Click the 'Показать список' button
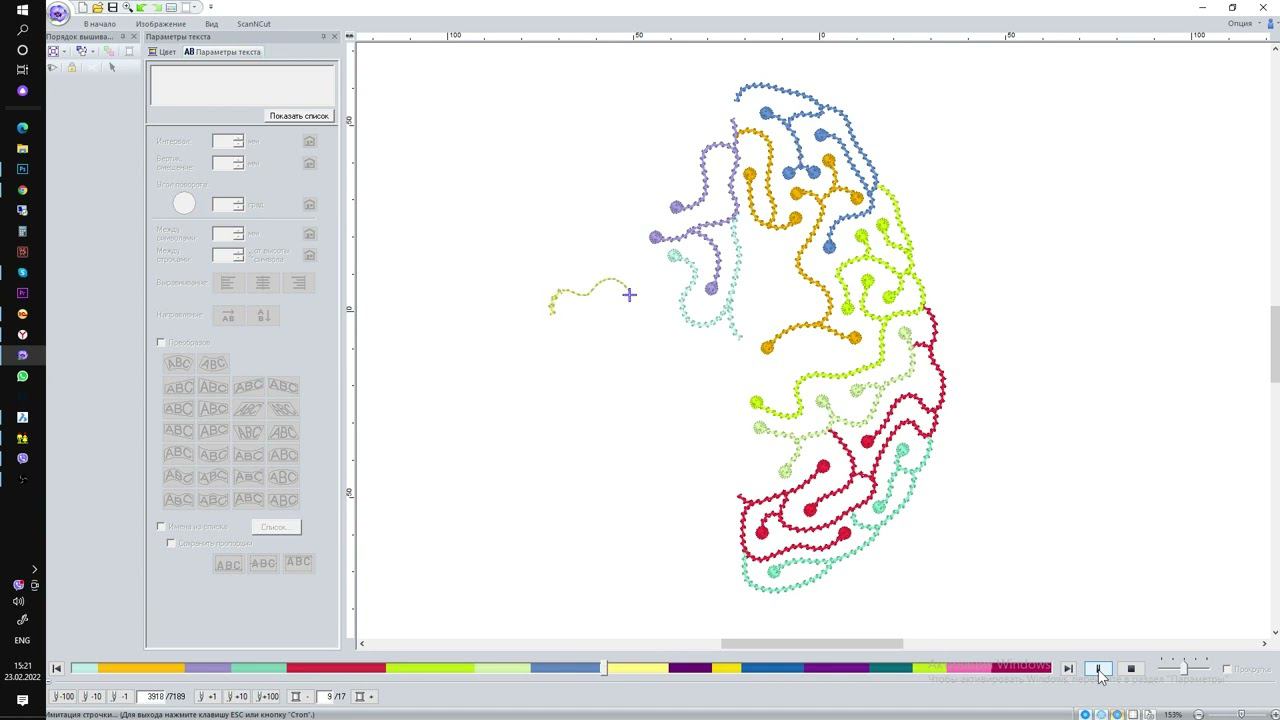The width and height of the screenshot is (1280, 720). pos(299,116)
